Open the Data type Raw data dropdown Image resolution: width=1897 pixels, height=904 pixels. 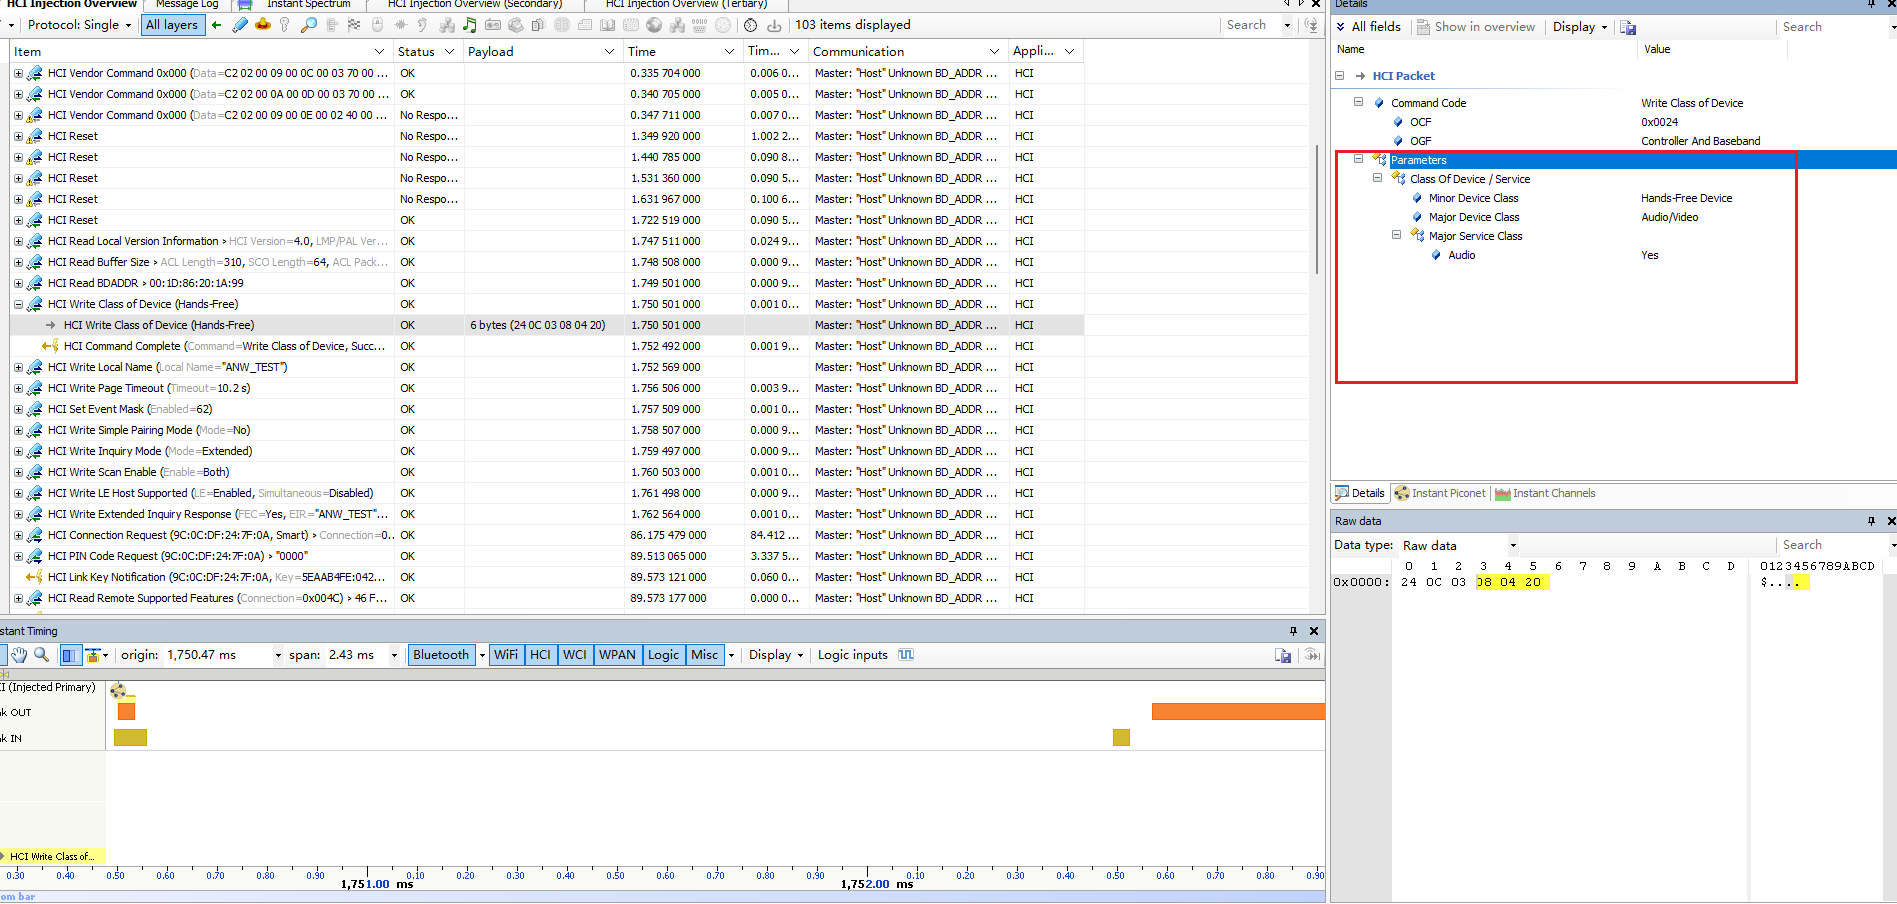[x=1512, y=546]
